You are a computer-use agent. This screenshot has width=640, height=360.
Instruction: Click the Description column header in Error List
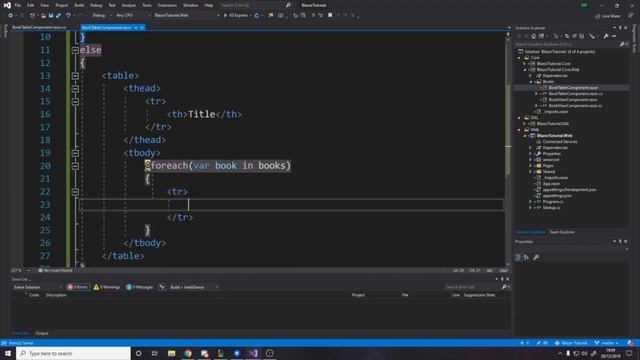click(56, 295)
